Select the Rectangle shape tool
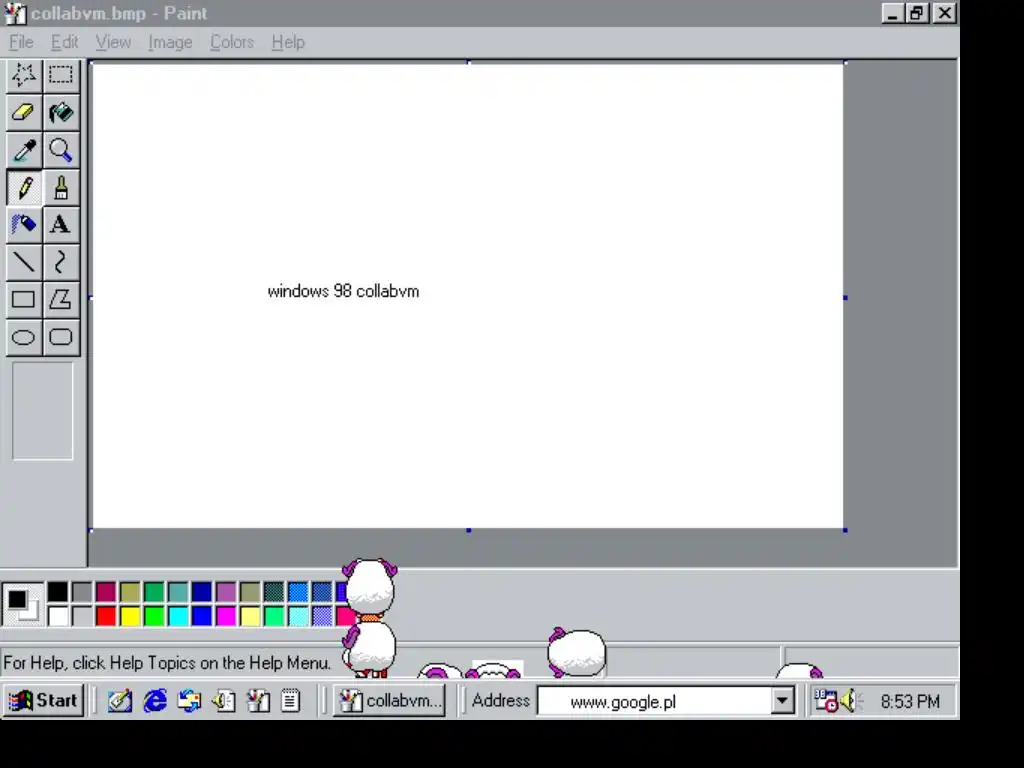This screenshot has height=768, width=1024. point(24,300)
